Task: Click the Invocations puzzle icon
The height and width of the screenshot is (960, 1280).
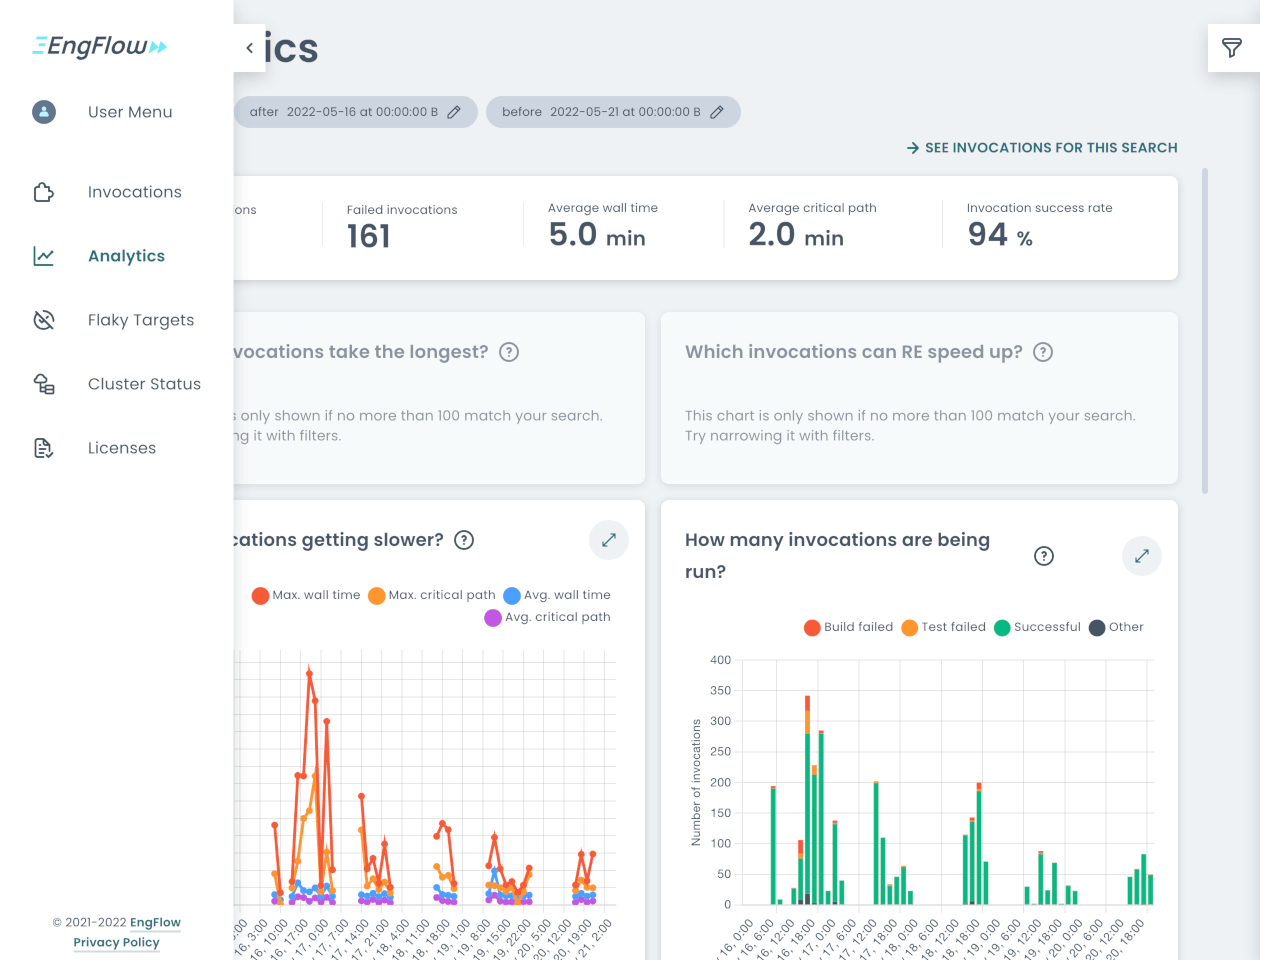Action: click(x=44, y=192)
